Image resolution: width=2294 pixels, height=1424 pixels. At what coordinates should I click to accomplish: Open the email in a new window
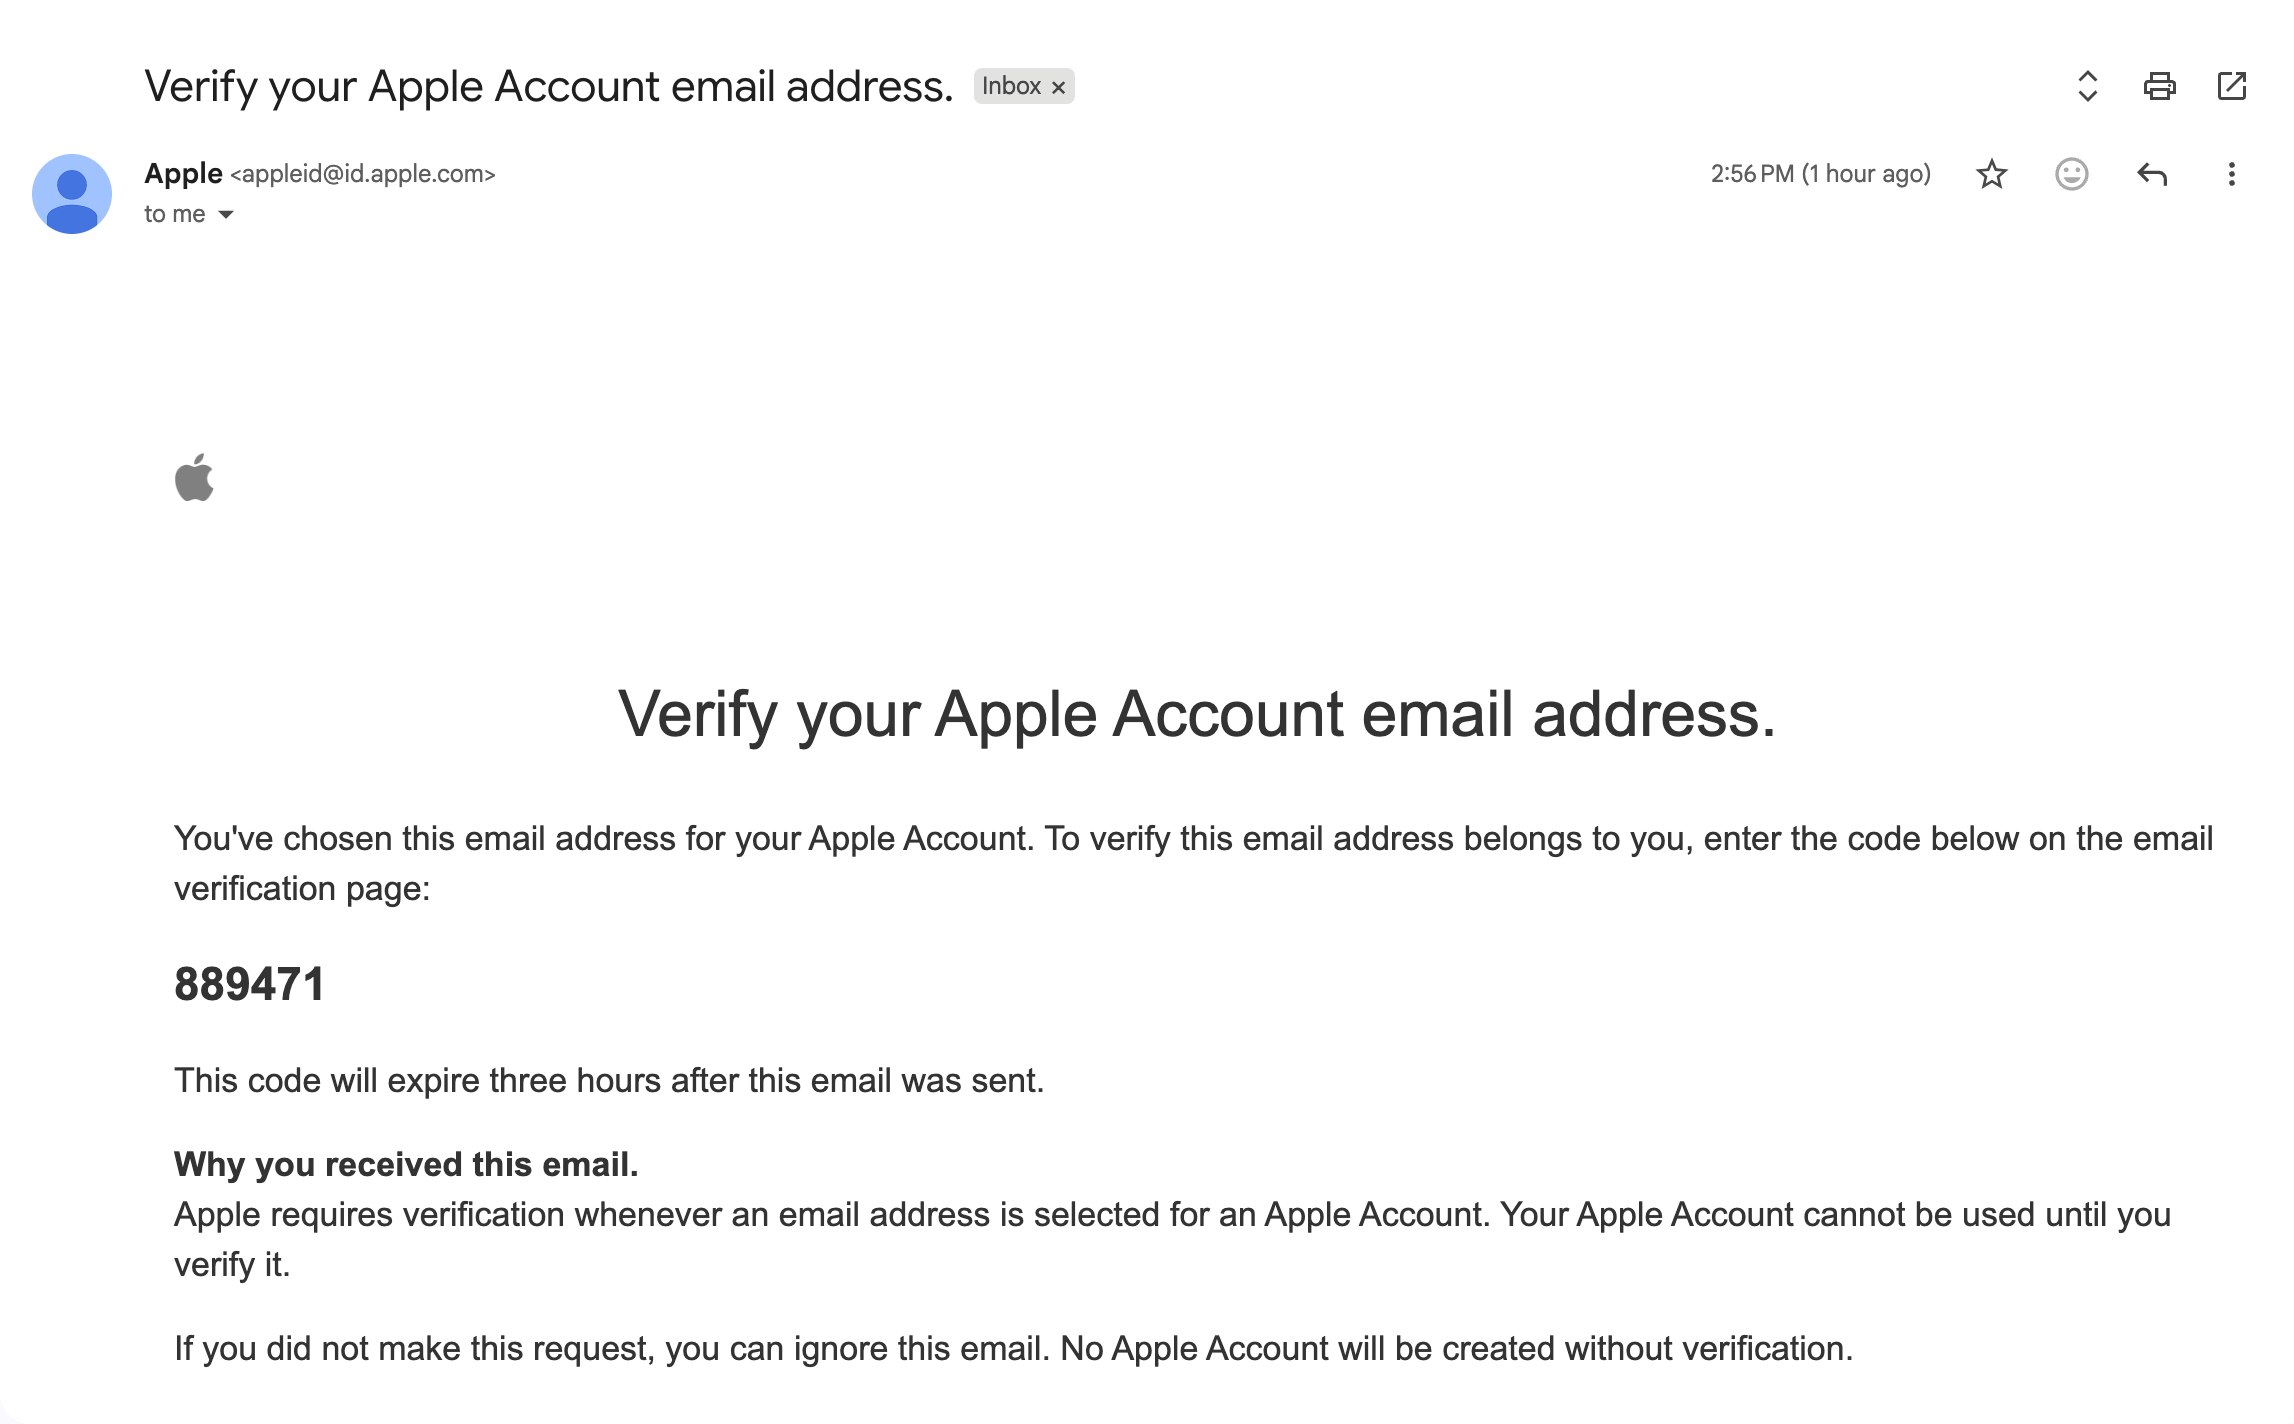(2231, 86)
